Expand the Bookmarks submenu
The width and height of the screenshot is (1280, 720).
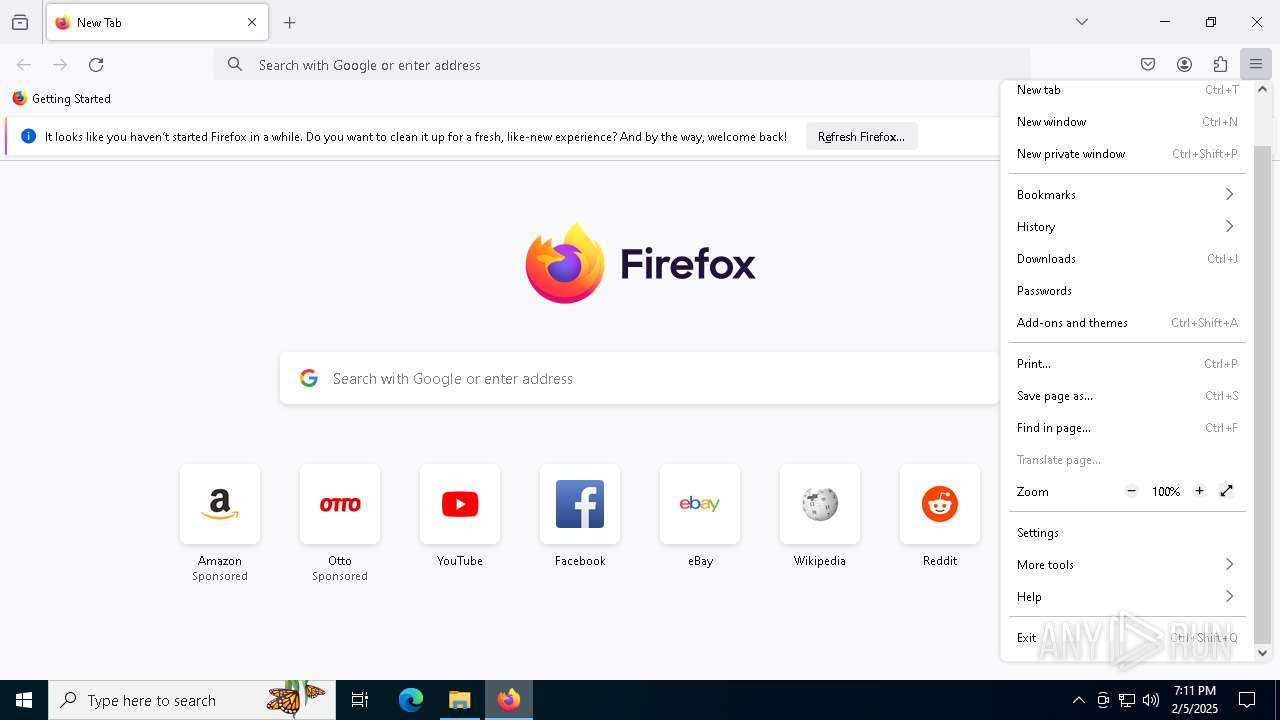click(1127, 195)
